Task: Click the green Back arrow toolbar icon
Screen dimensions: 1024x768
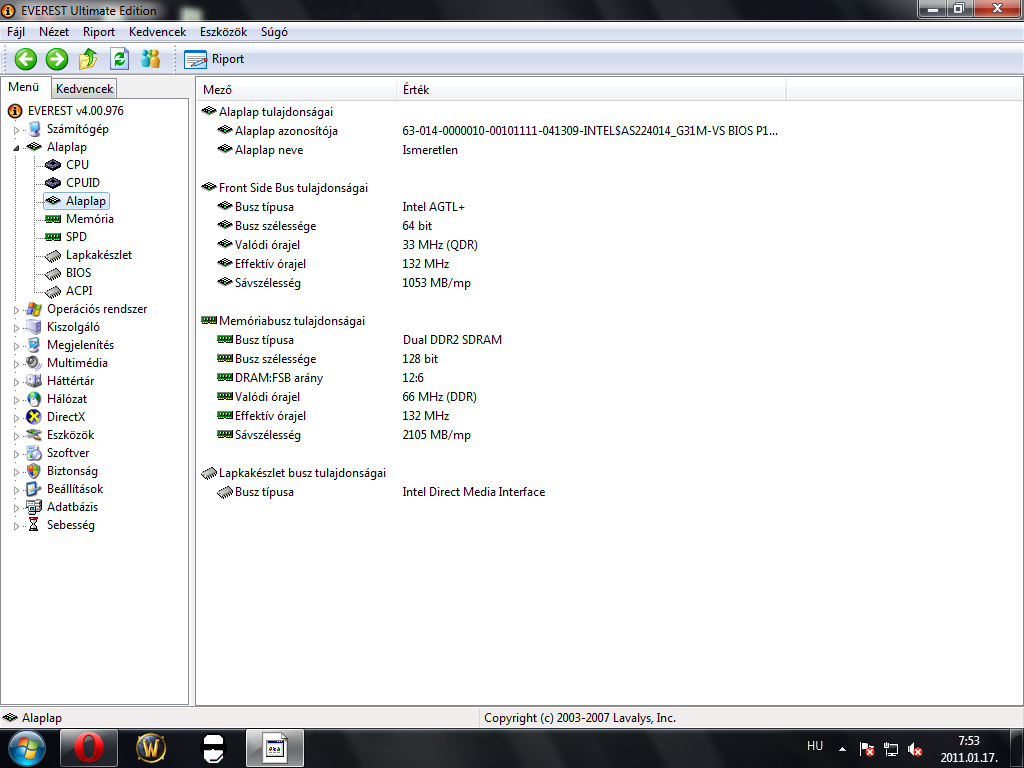Action: pyautogui.click(x=25, y=59)
